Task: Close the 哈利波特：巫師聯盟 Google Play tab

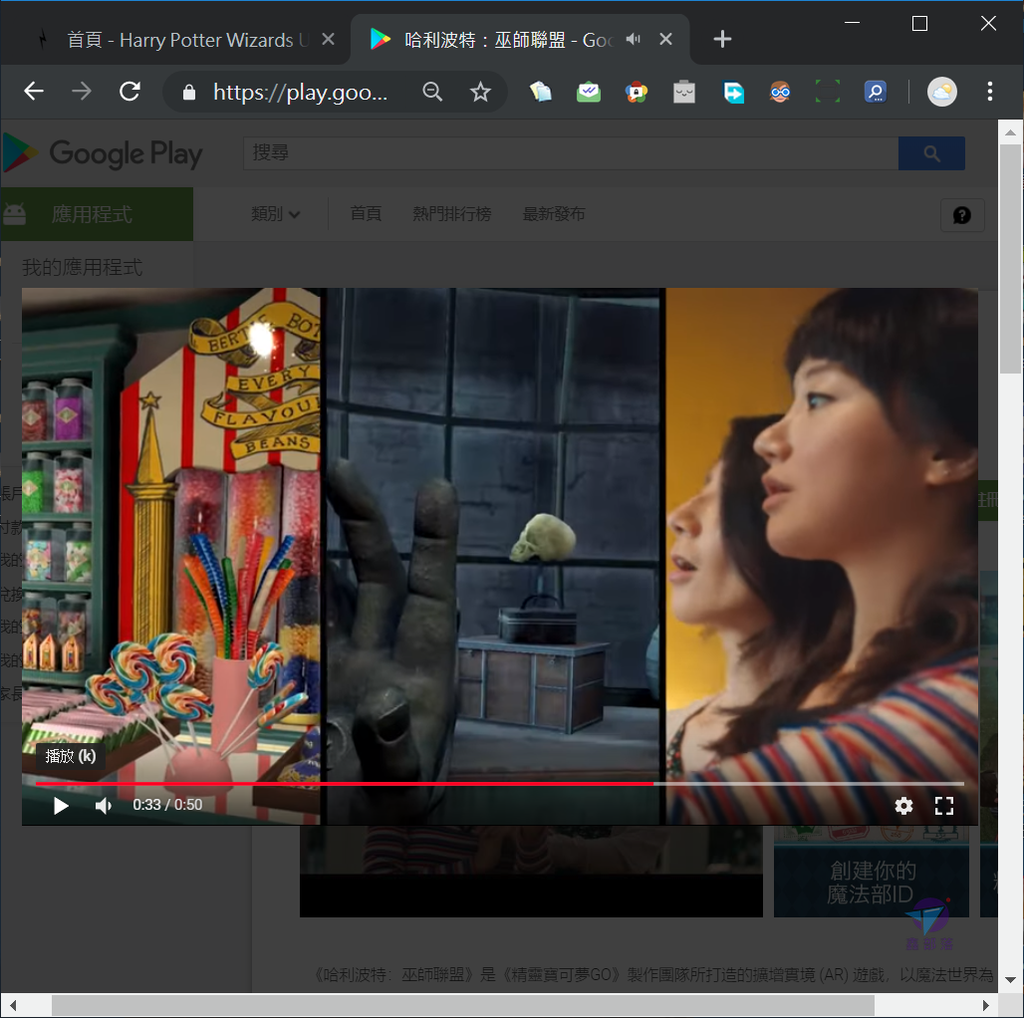Action: click(665, 39)
